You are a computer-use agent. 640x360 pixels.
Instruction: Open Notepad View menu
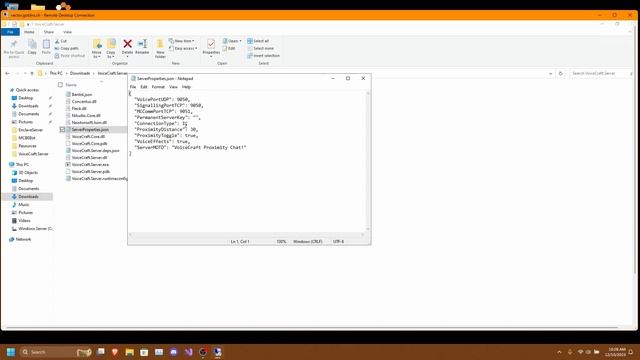(x=173, y=87)
